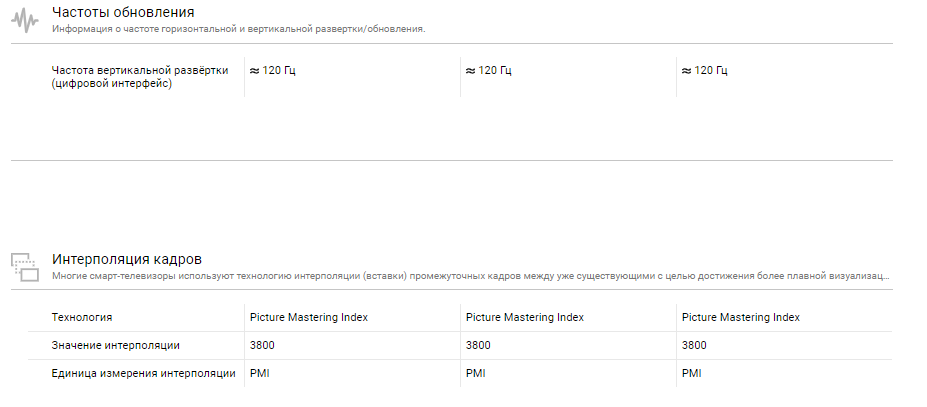Click the truncated description starting "Многие смарт-телевизоры"

pos(470,275)
